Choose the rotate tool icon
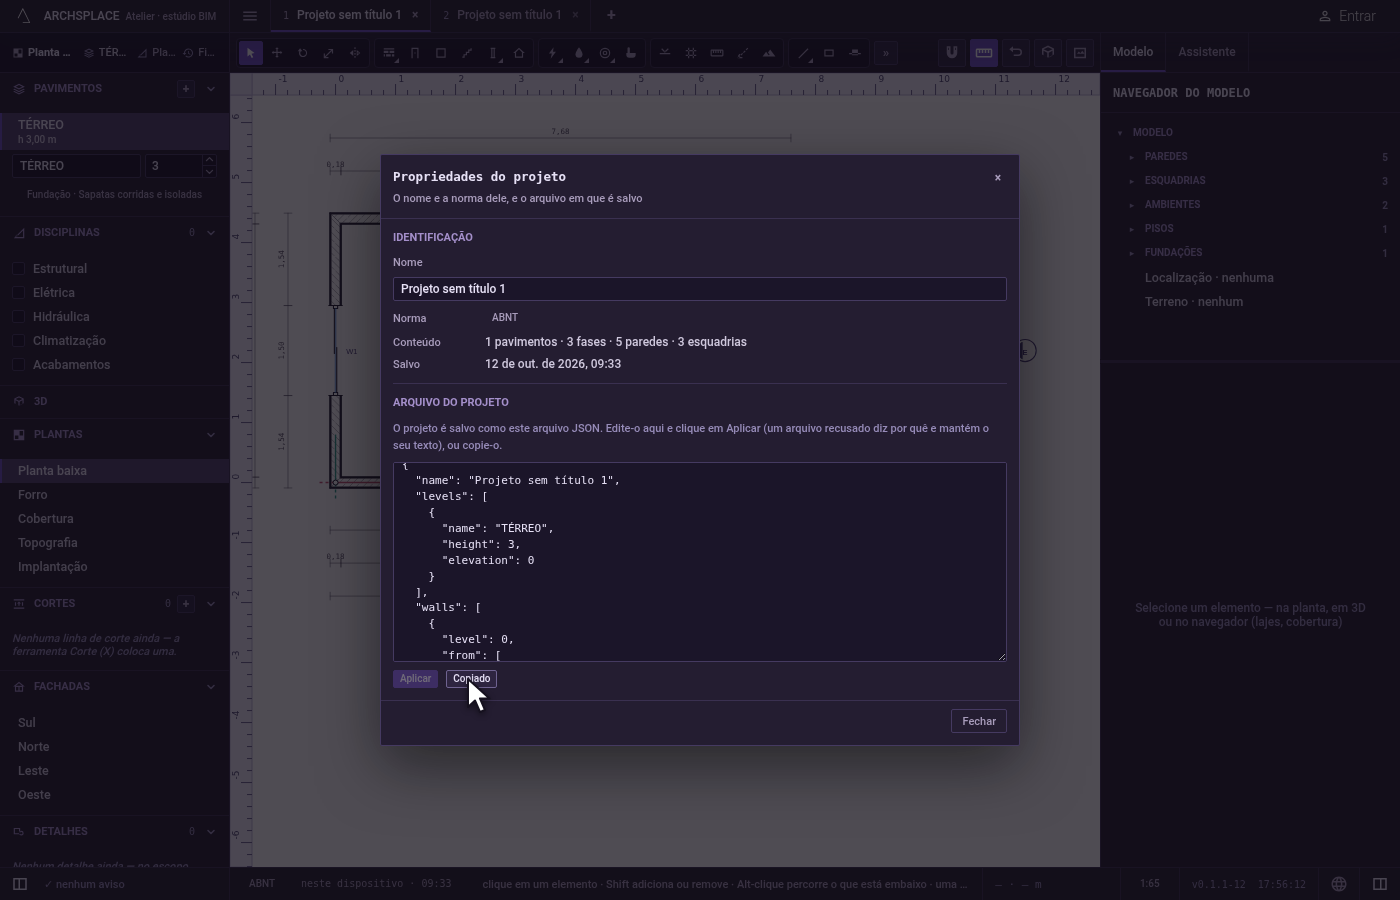 pos(303,53)
